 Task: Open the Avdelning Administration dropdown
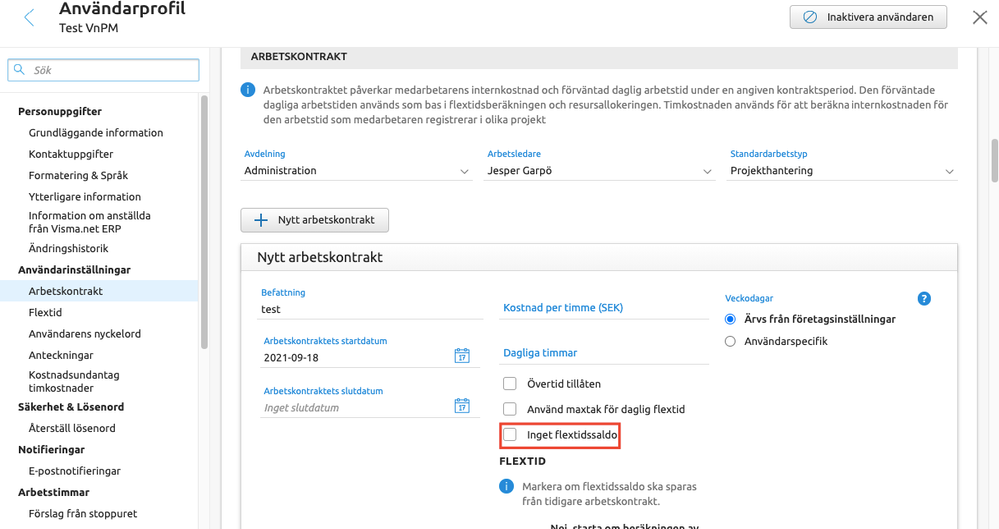[x=356, y=171]
